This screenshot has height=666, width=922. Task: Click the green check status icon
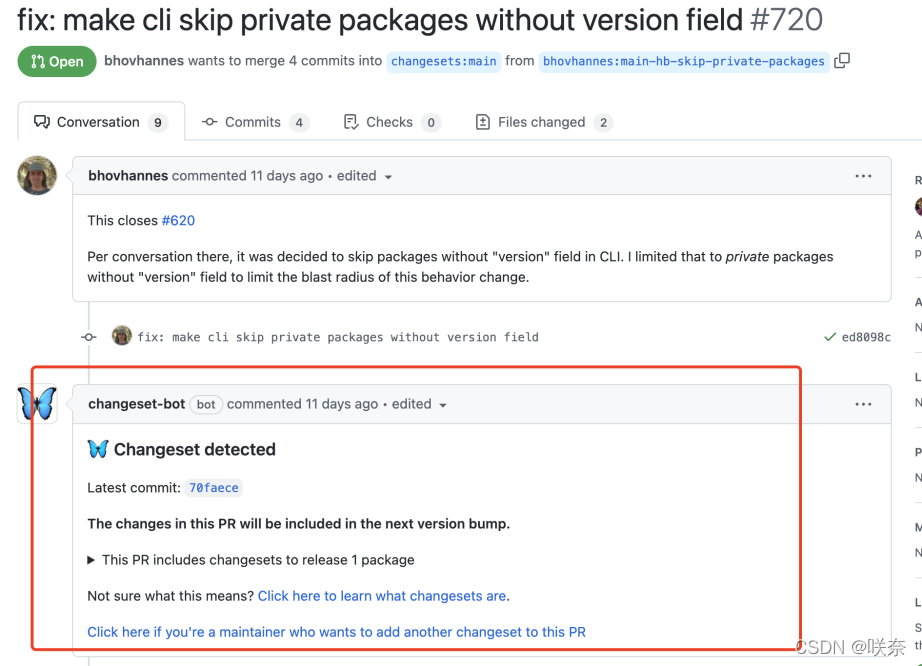pyautogui.click(x=830, y=337)
